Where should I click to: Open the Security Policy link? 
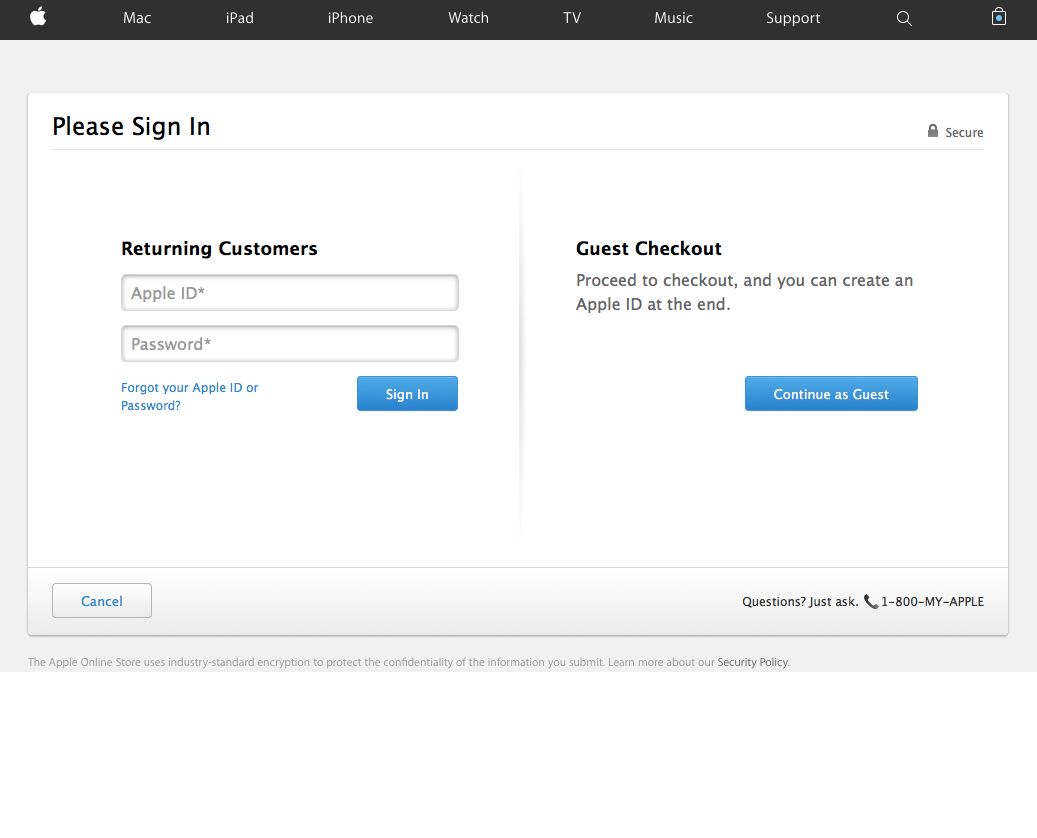coord(752,662)
